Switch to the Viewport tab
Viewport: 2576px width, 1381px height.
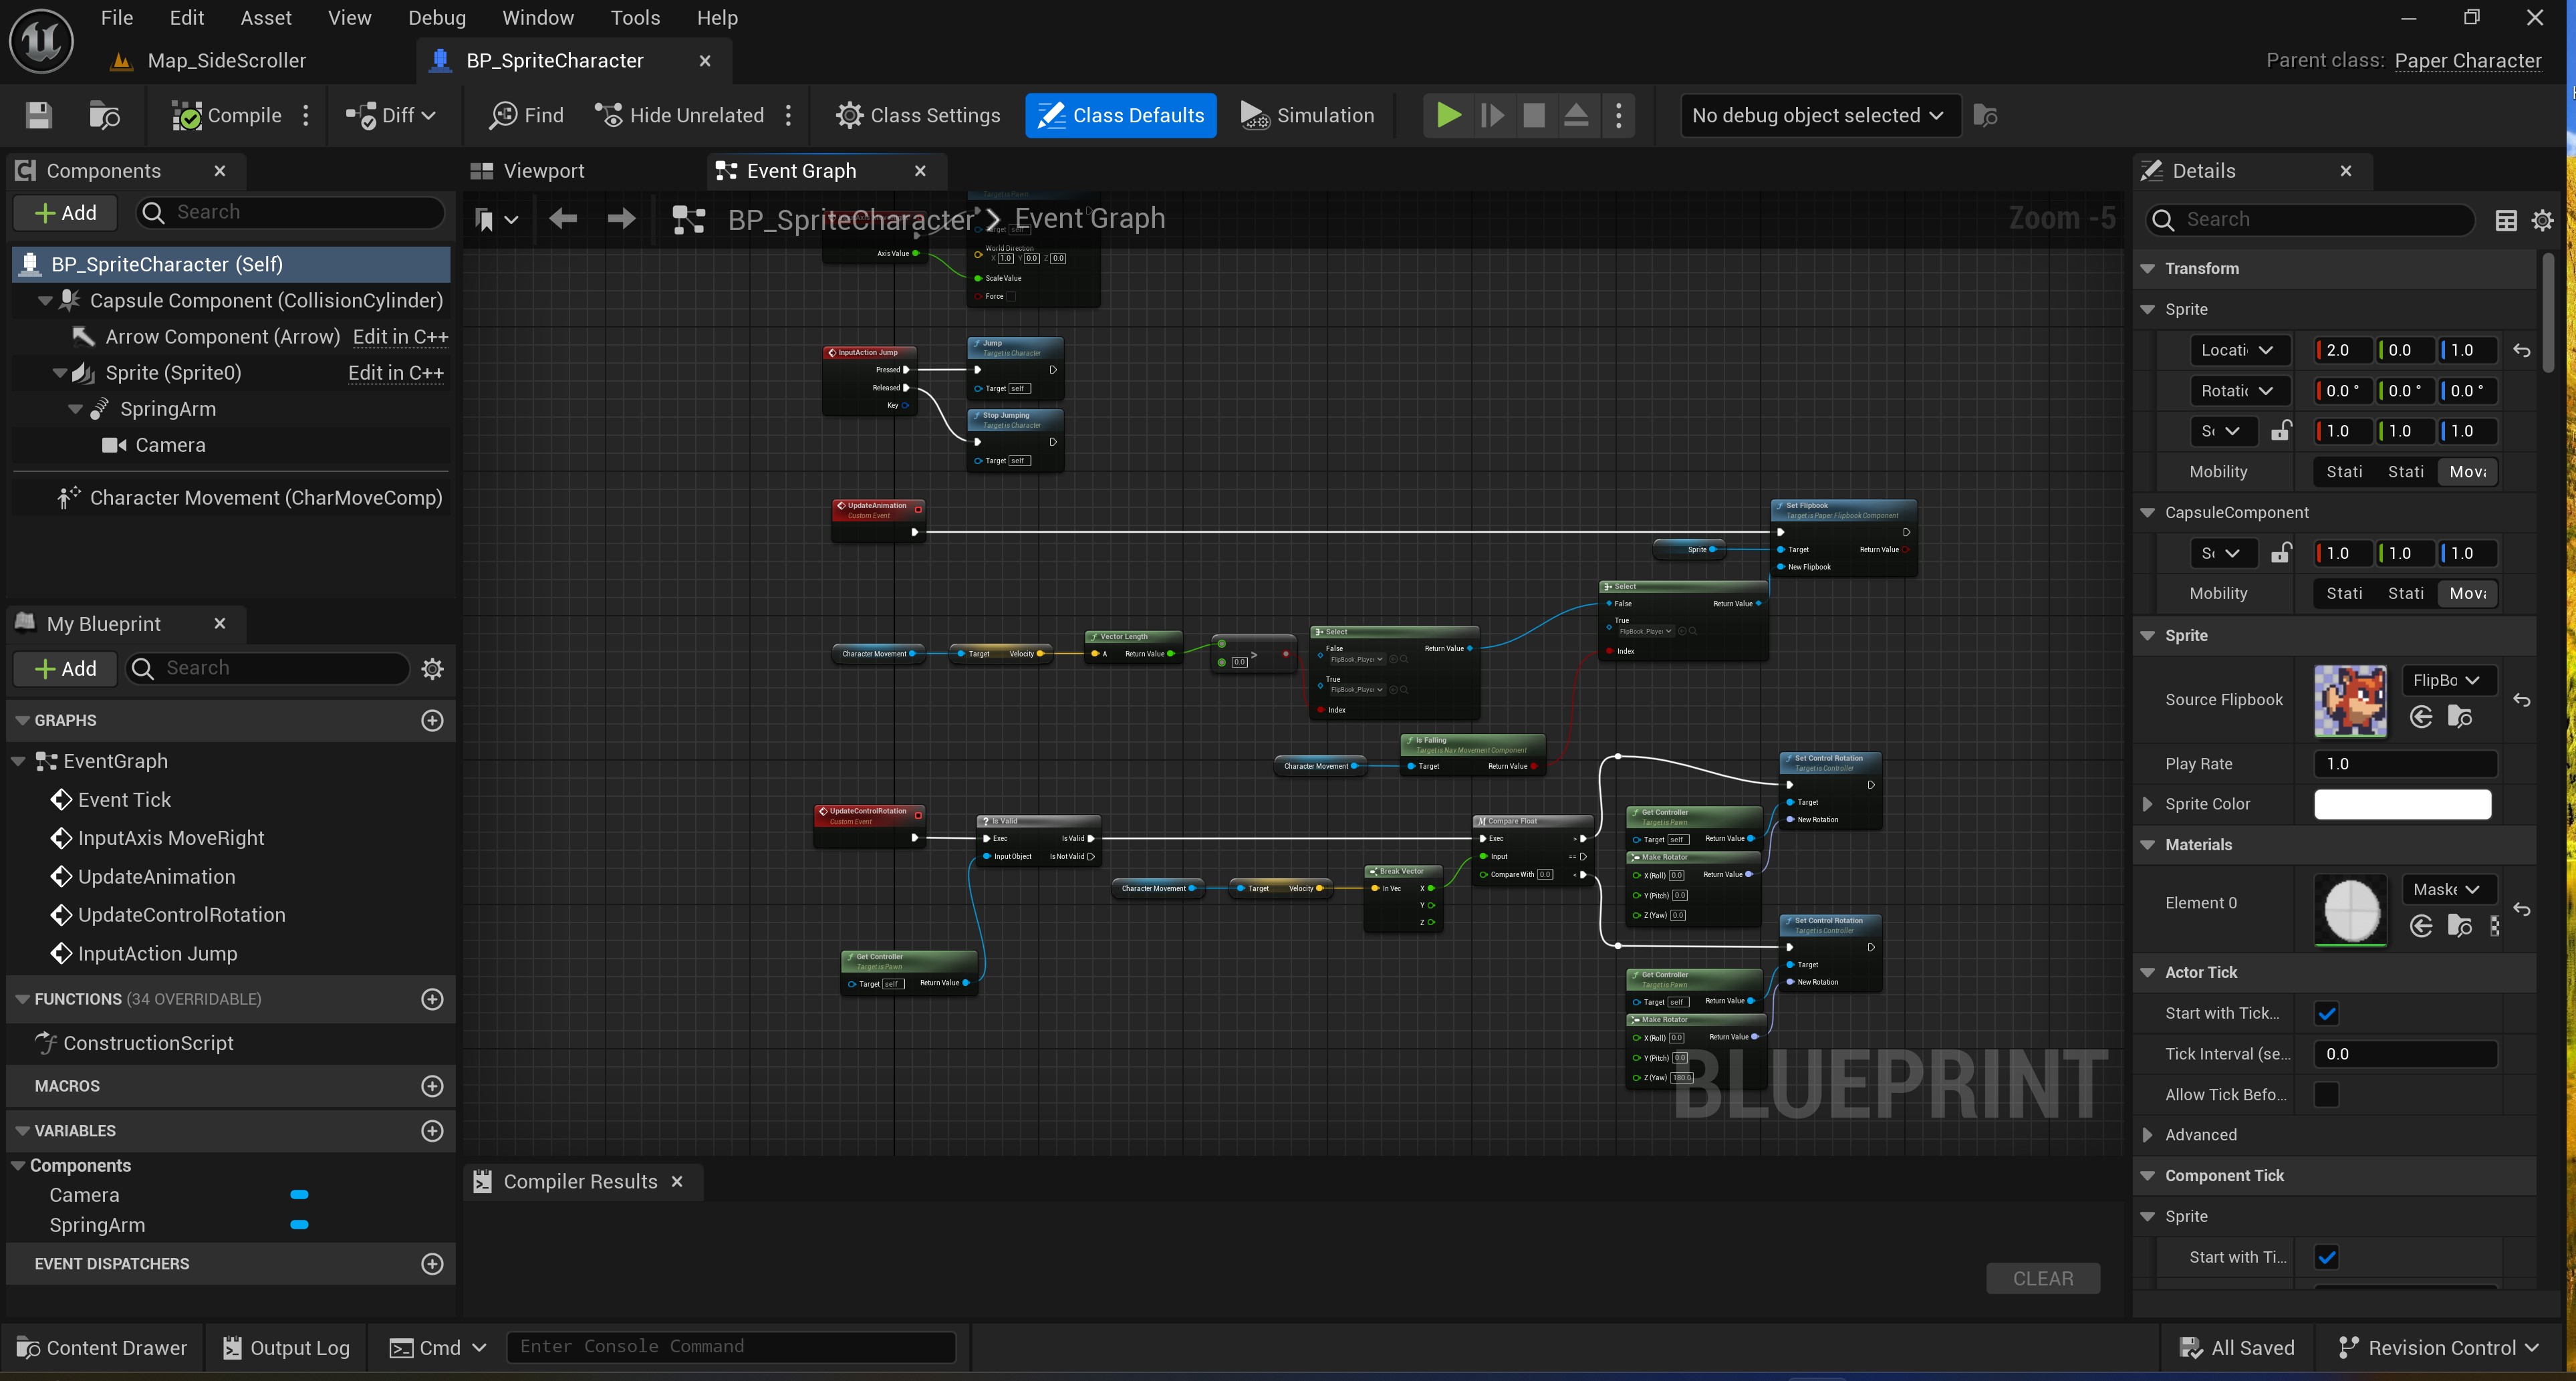coord(544,171)
